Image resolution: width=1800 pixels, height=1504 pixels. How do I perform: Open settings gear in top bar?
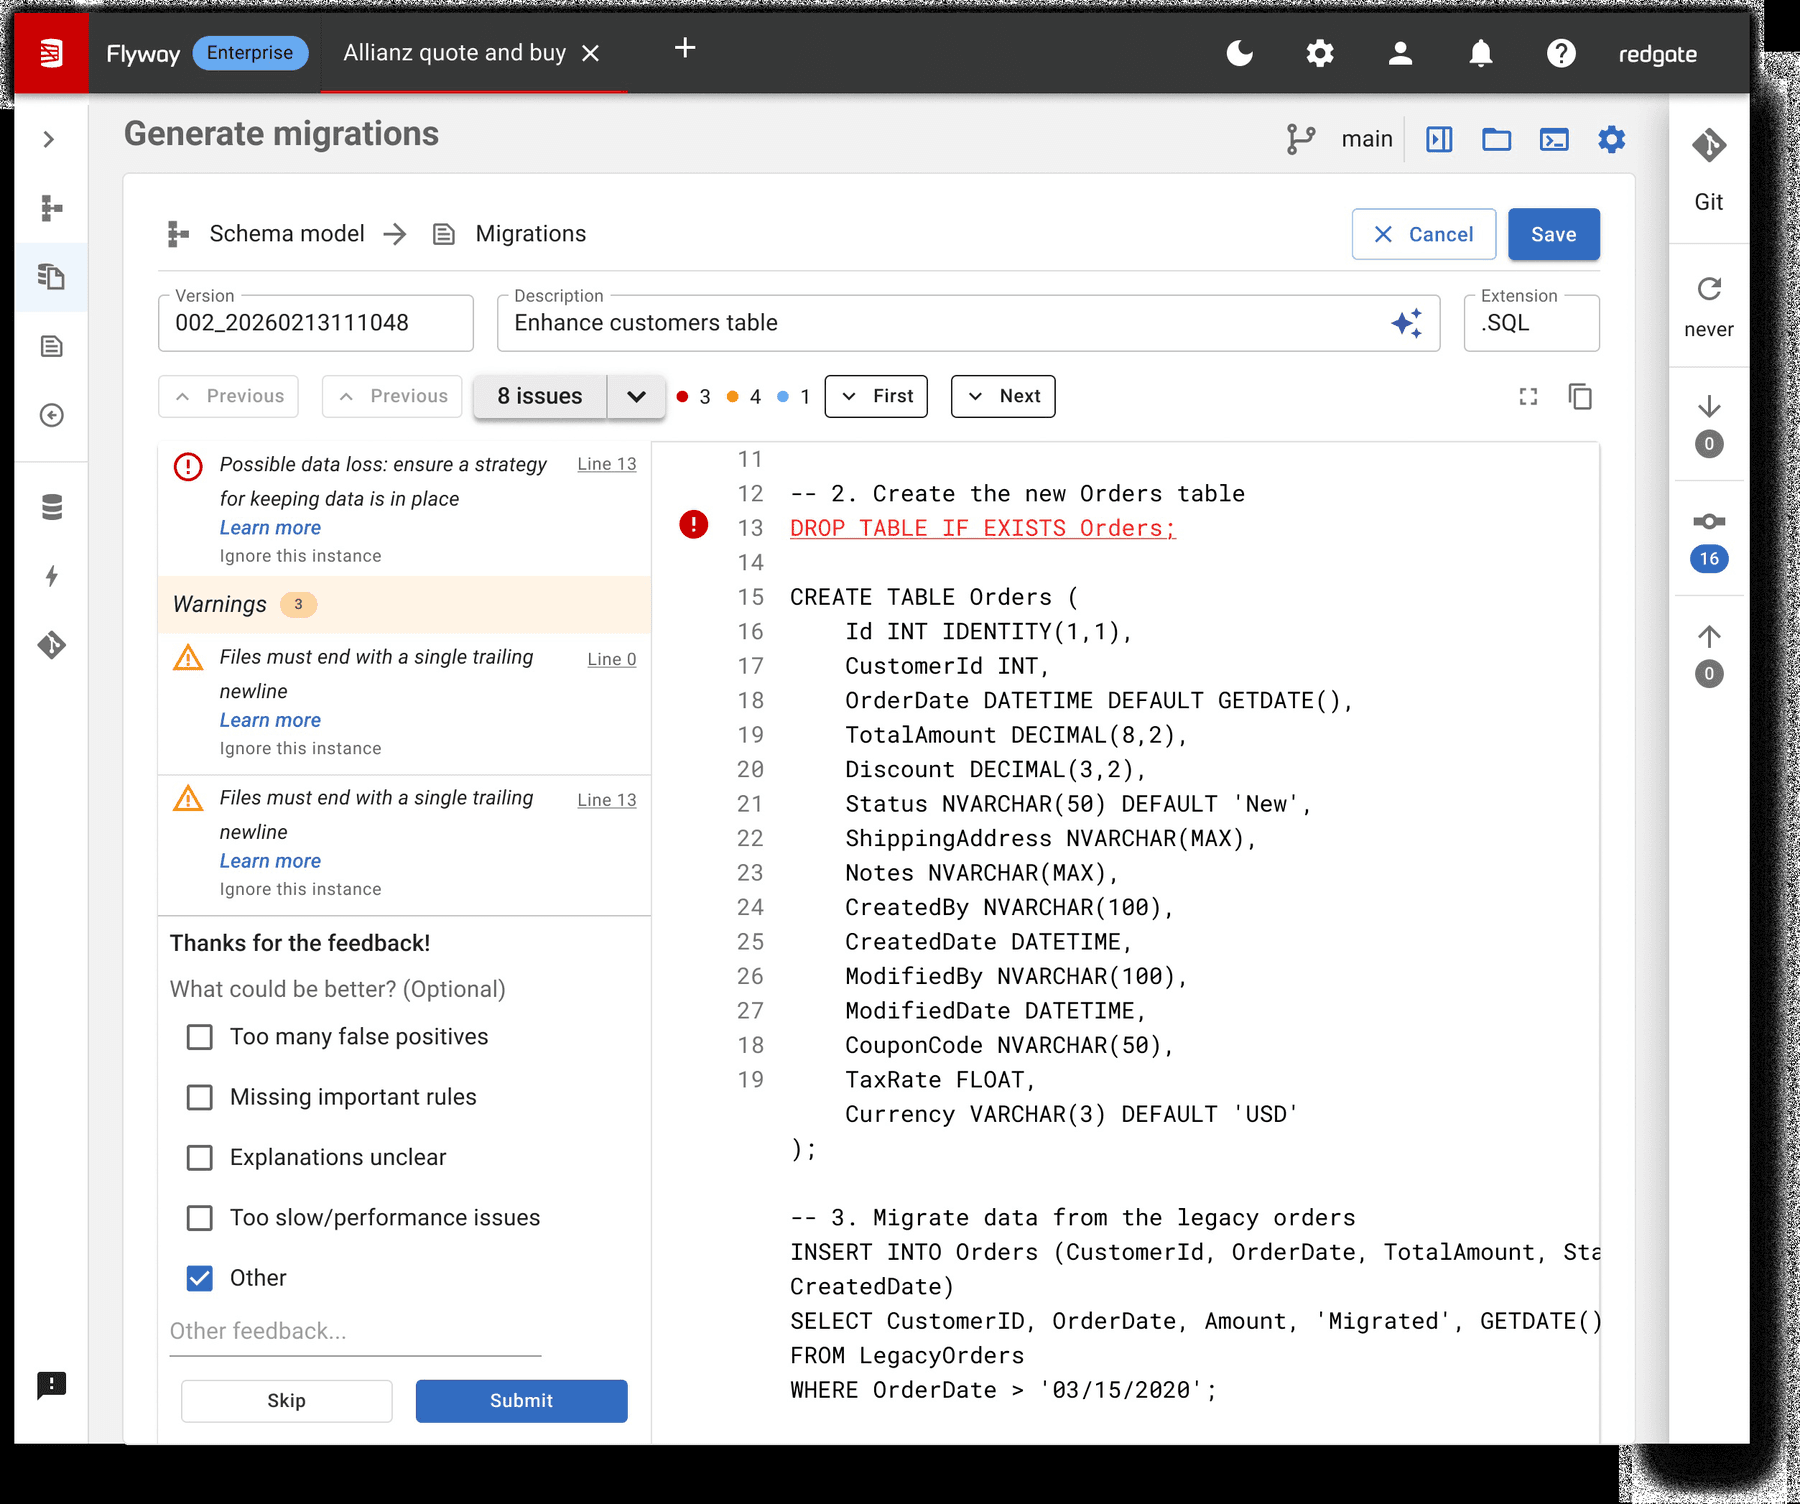(x=1320, y=53)
